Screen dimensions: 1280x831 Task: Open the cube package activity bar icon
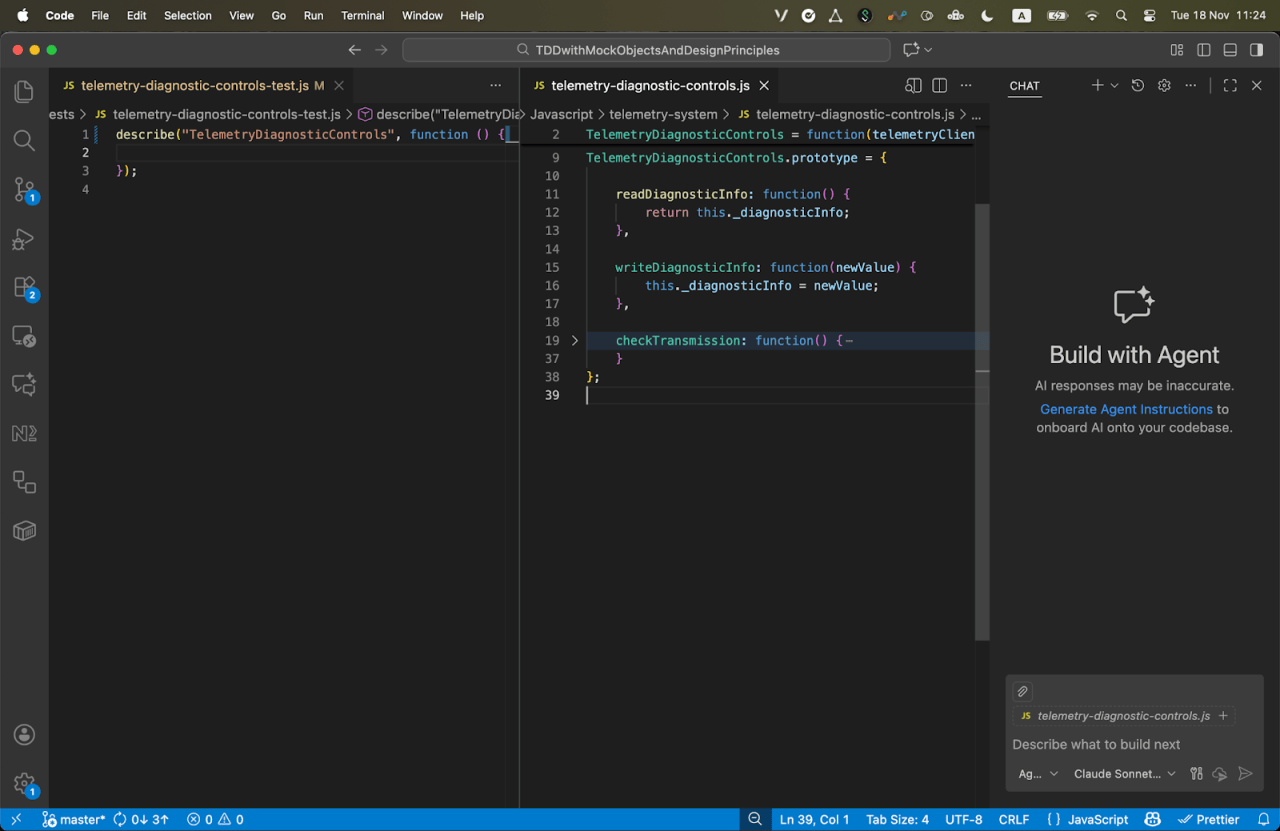tap(24, 530)
